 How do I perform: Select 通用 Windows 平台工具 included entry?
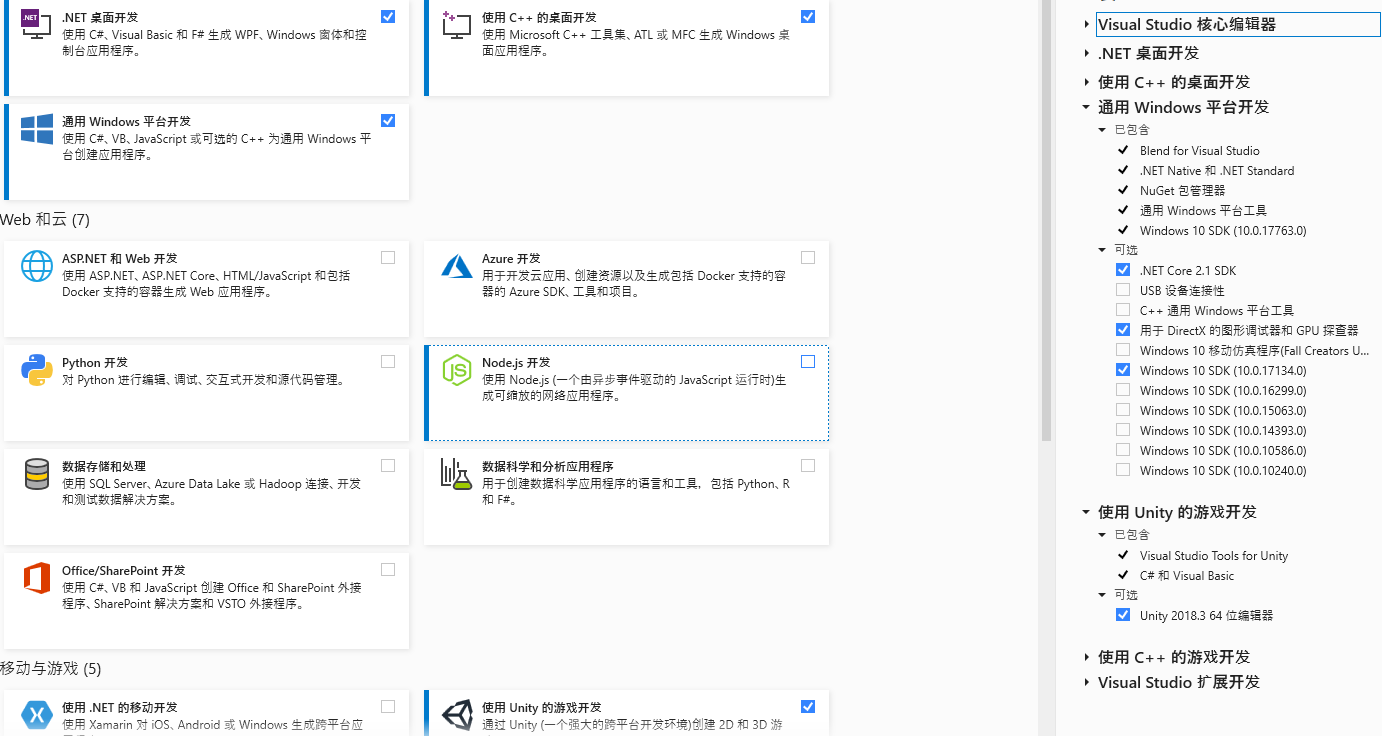click(1203, 210)
